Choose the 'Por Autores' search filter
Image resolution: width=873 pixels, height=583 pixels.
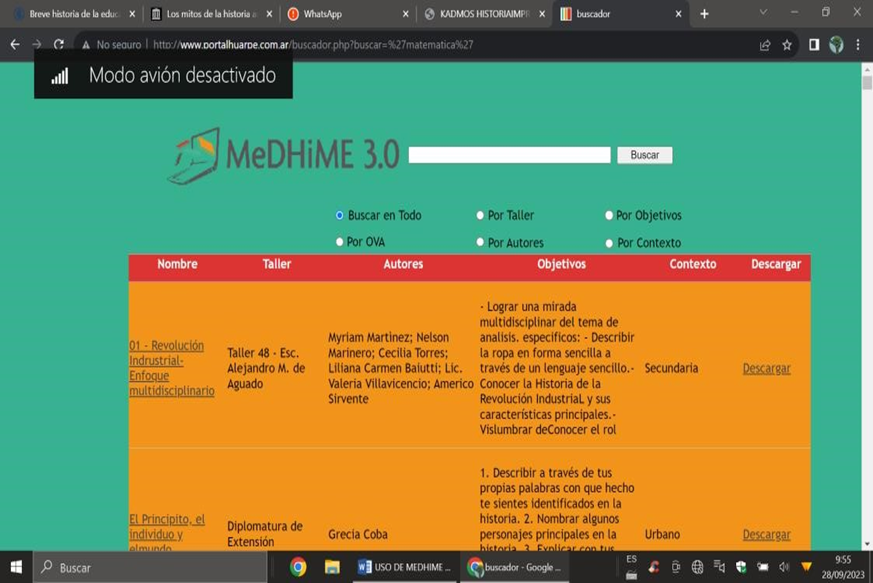tap(480, 242)
